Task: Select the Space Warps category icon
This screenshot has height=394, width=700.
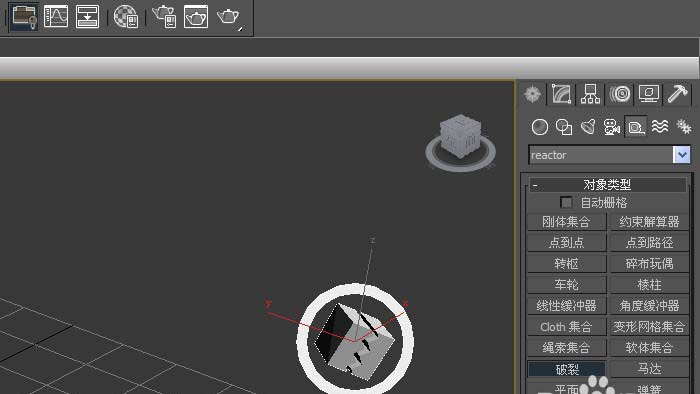Action: coord(660,127)
